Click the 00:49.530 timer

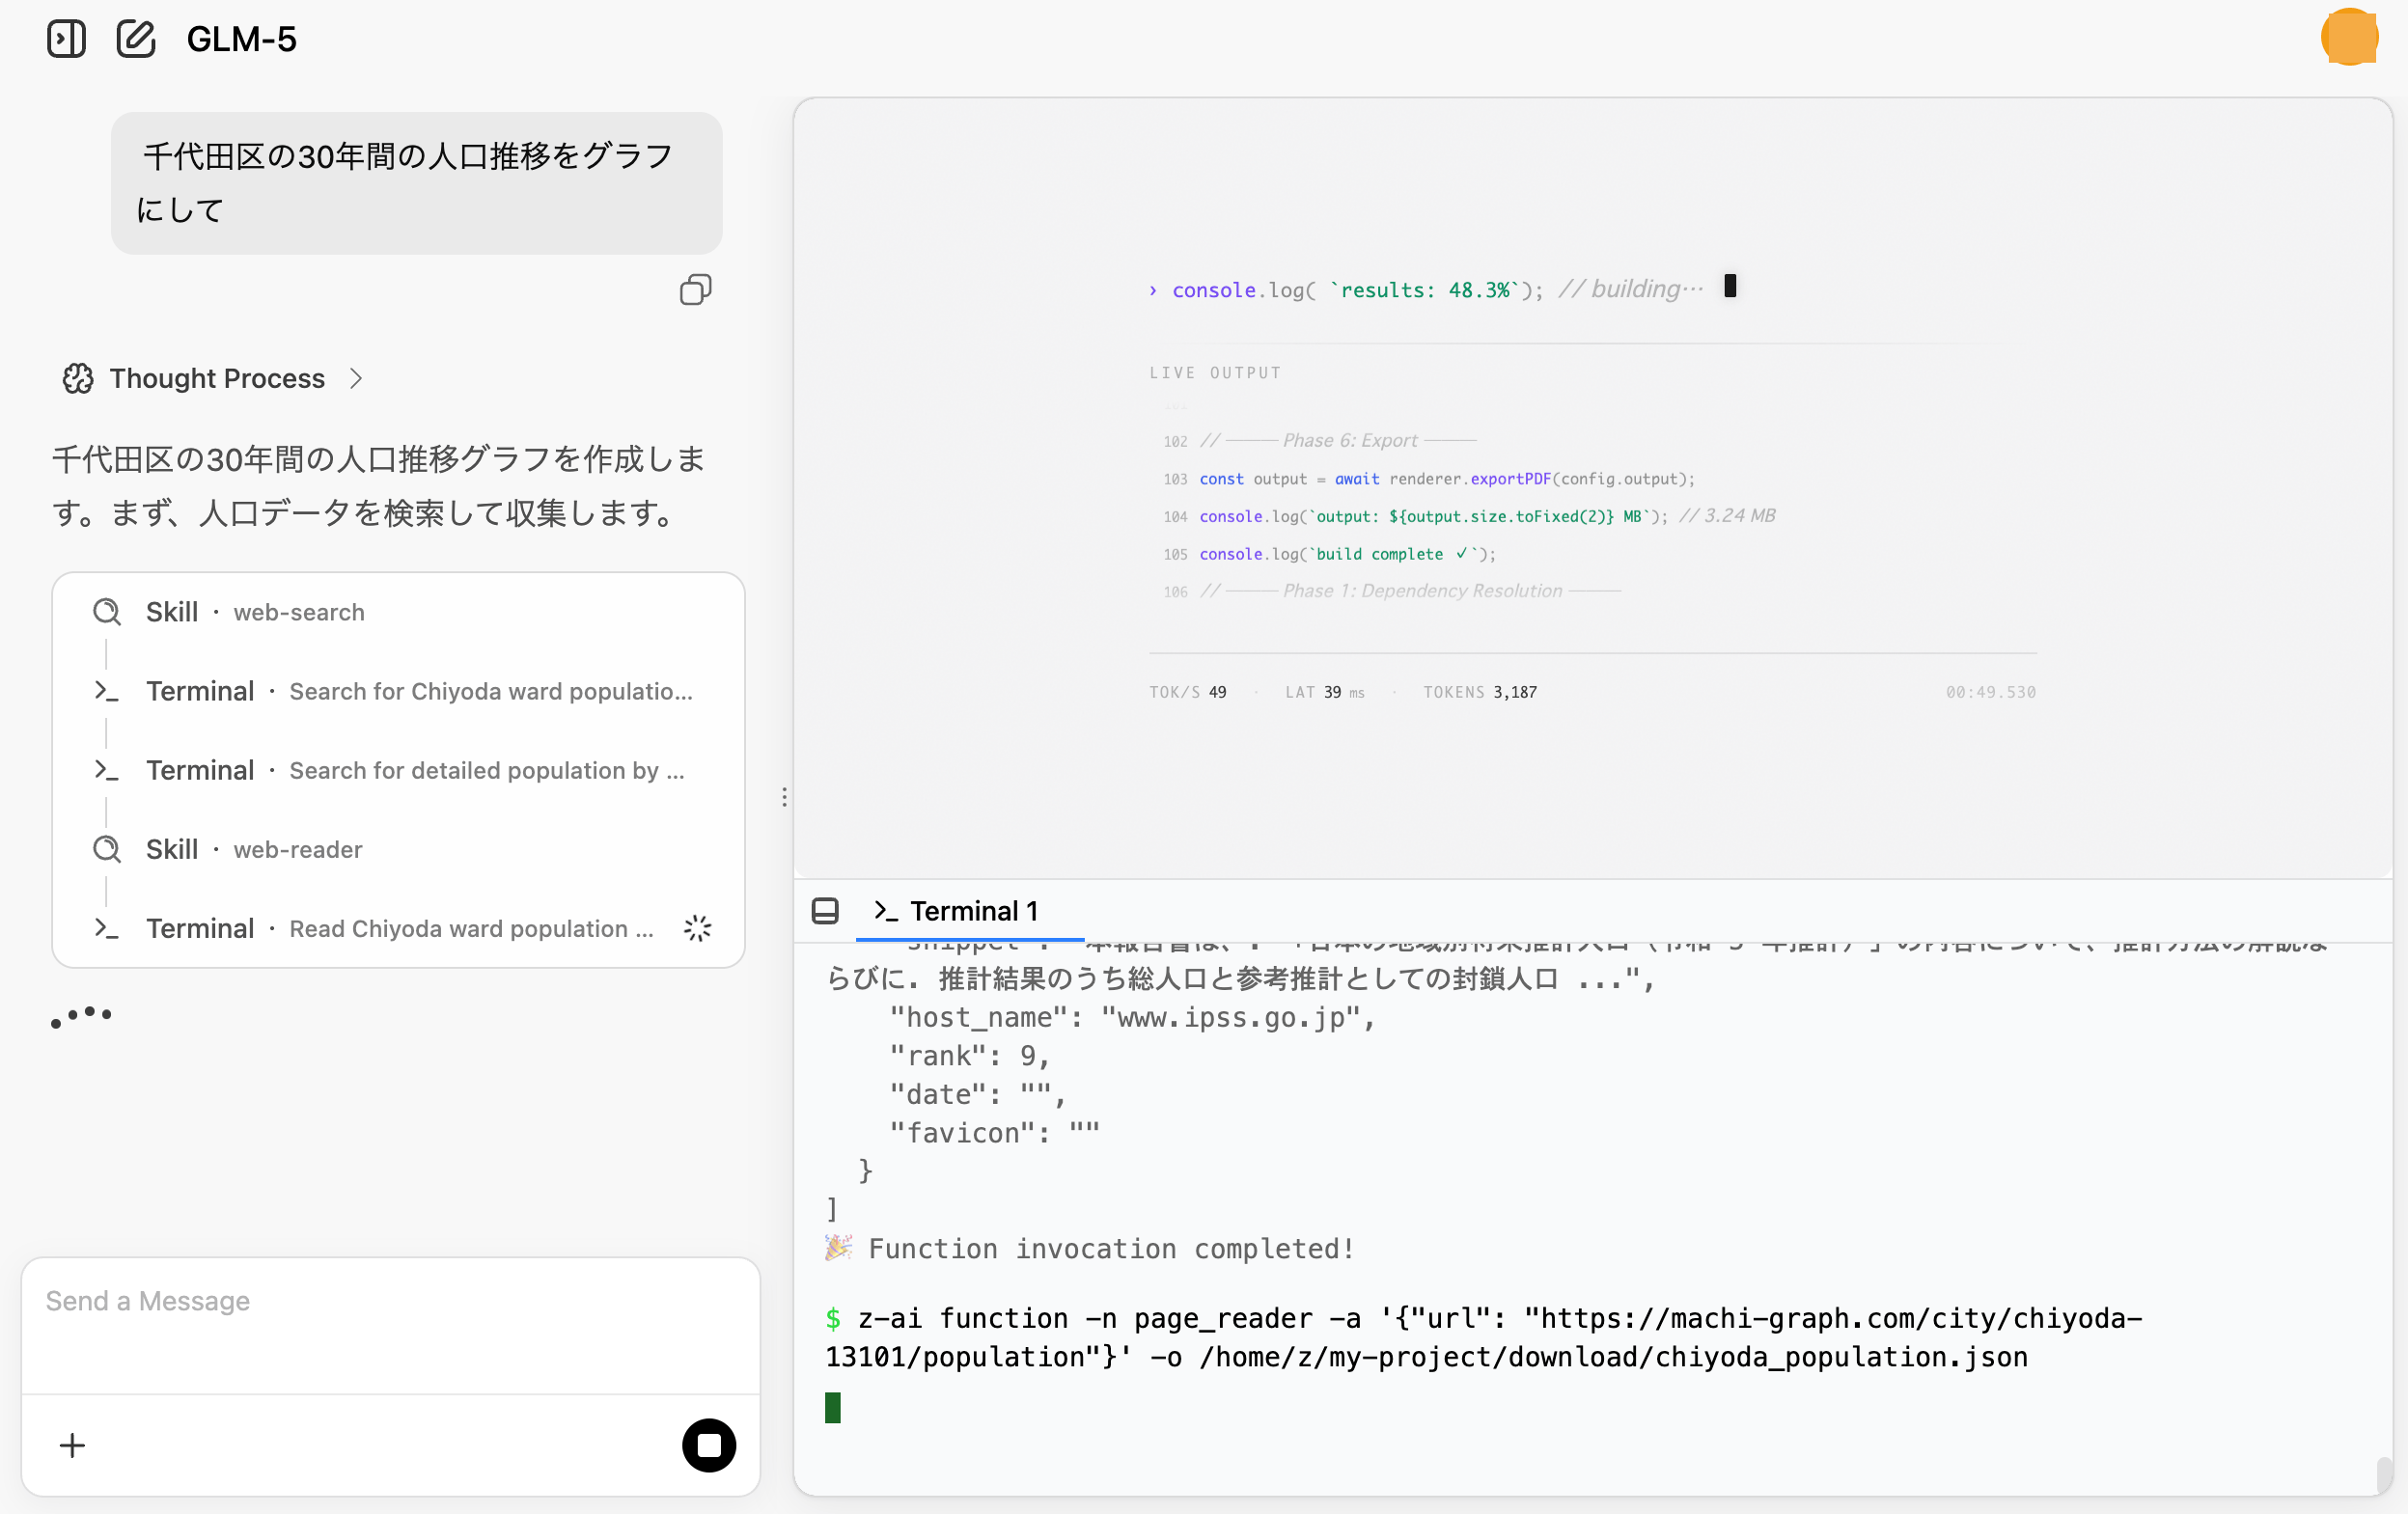1990,692
